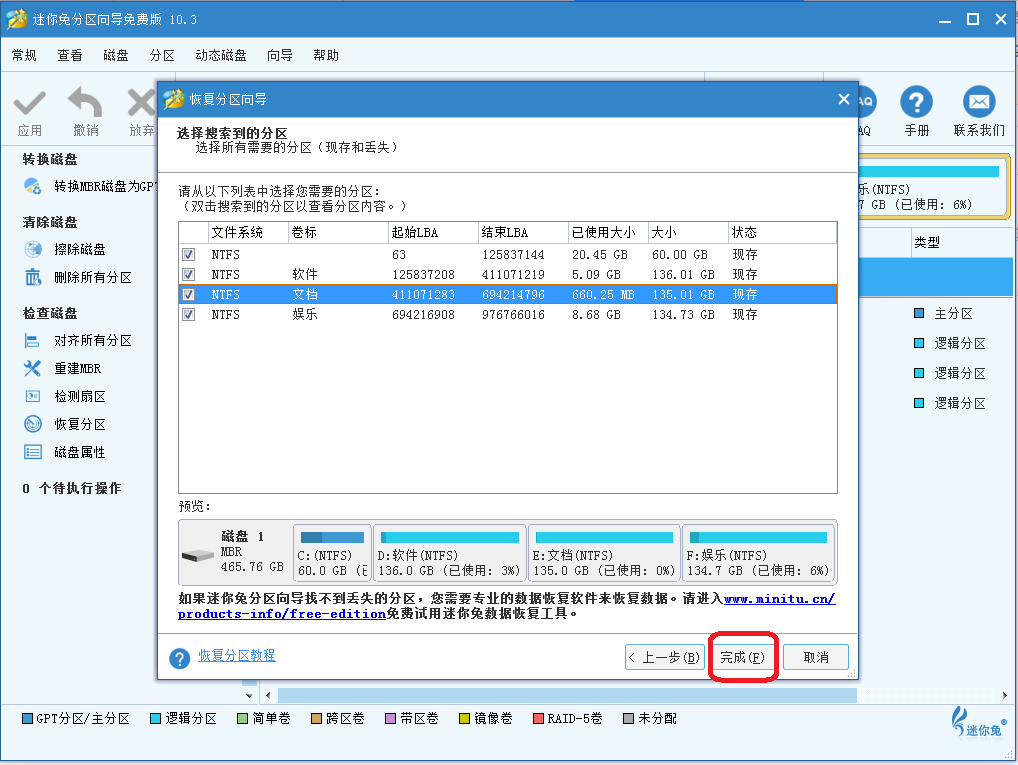Click the 取消 cancel button
Viewport: 1018px width, 765px height.
point(816,657)
